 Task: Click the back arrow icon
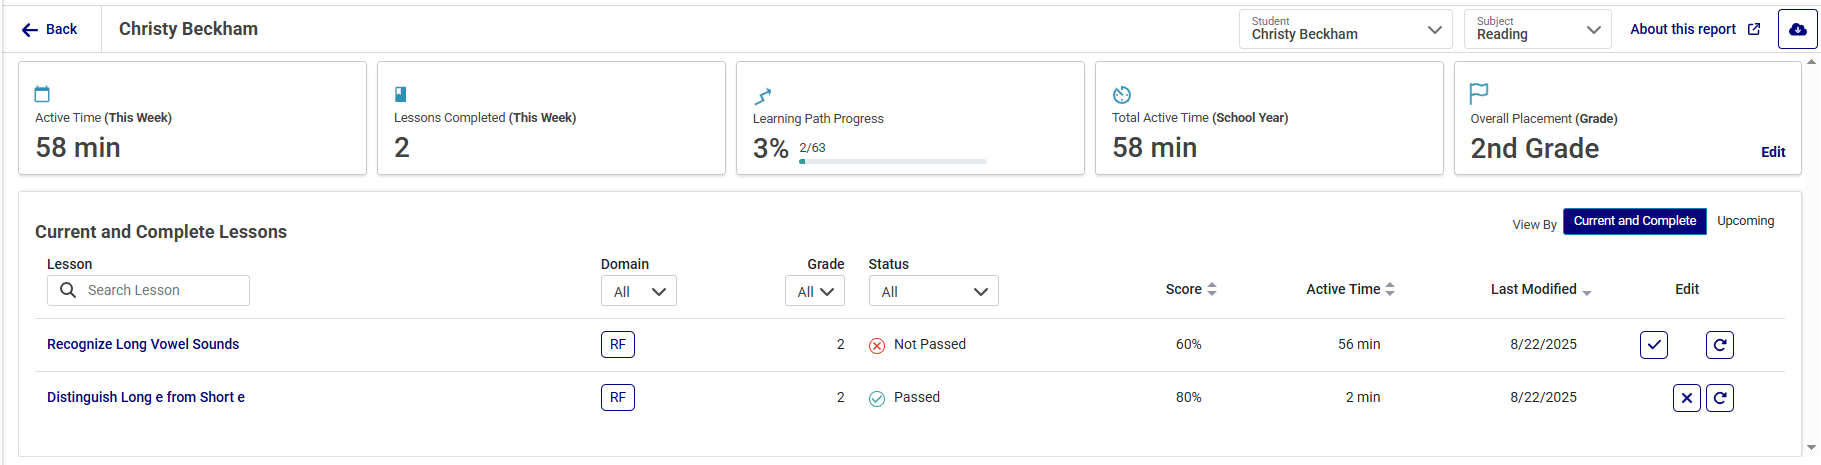point(30,30)
